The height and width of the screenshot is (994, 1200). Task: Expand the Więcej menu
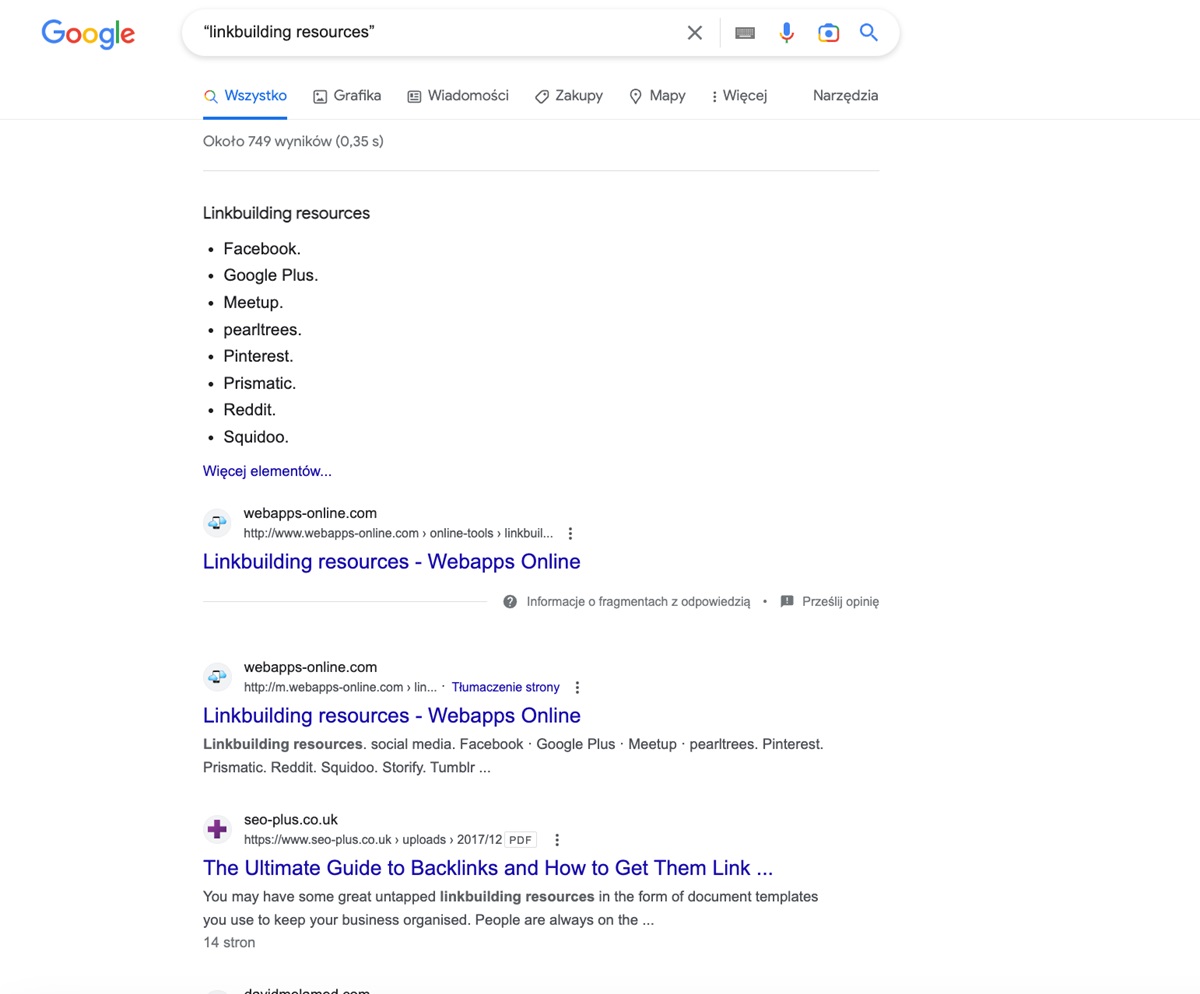739,96
